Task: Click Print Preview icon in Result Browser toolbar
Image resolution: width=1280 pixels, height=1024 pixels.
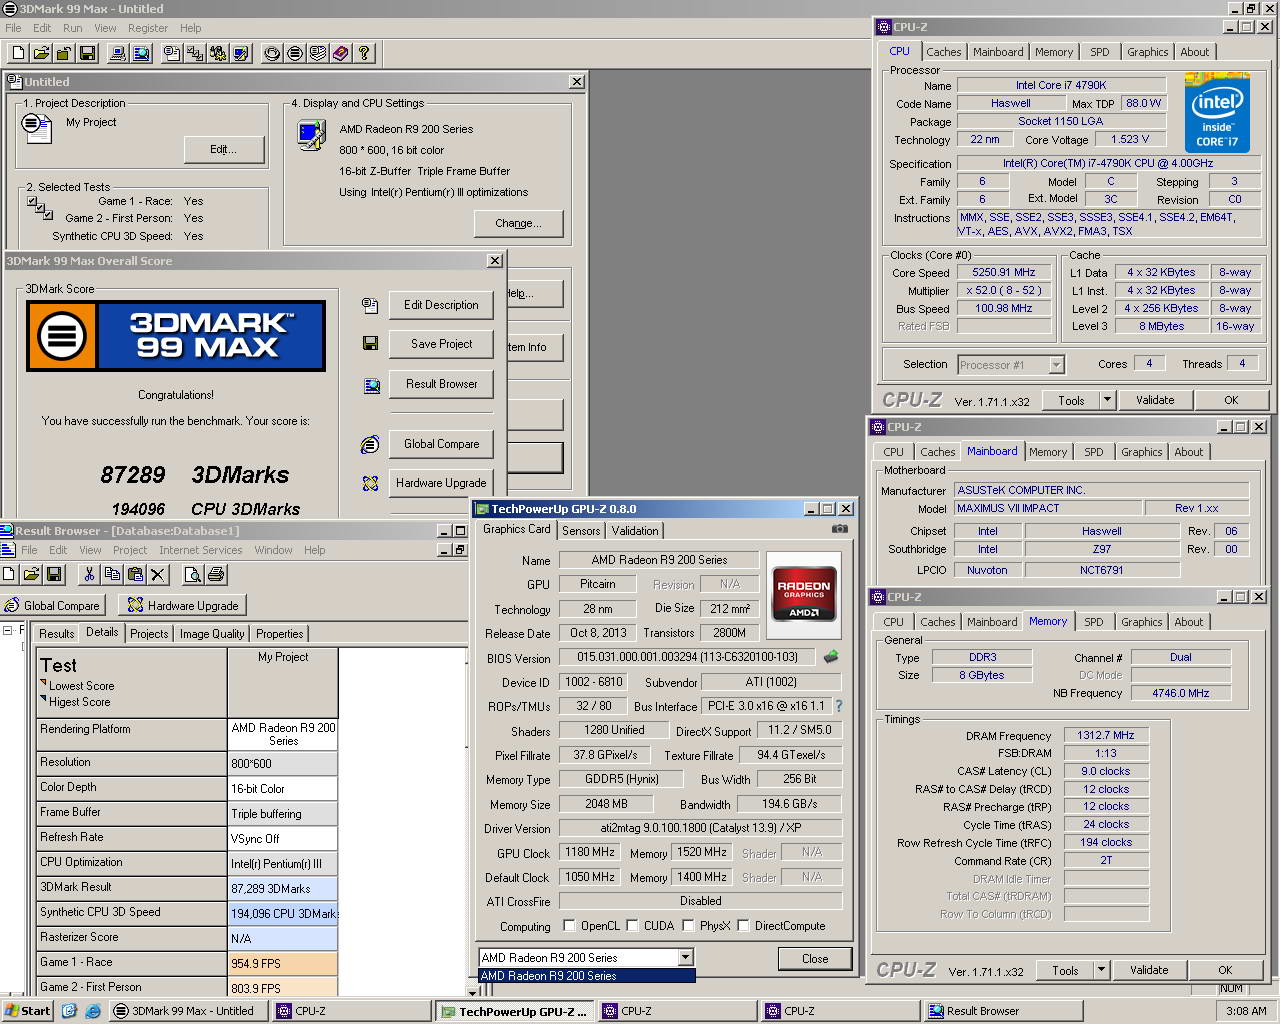Action: 193,574
